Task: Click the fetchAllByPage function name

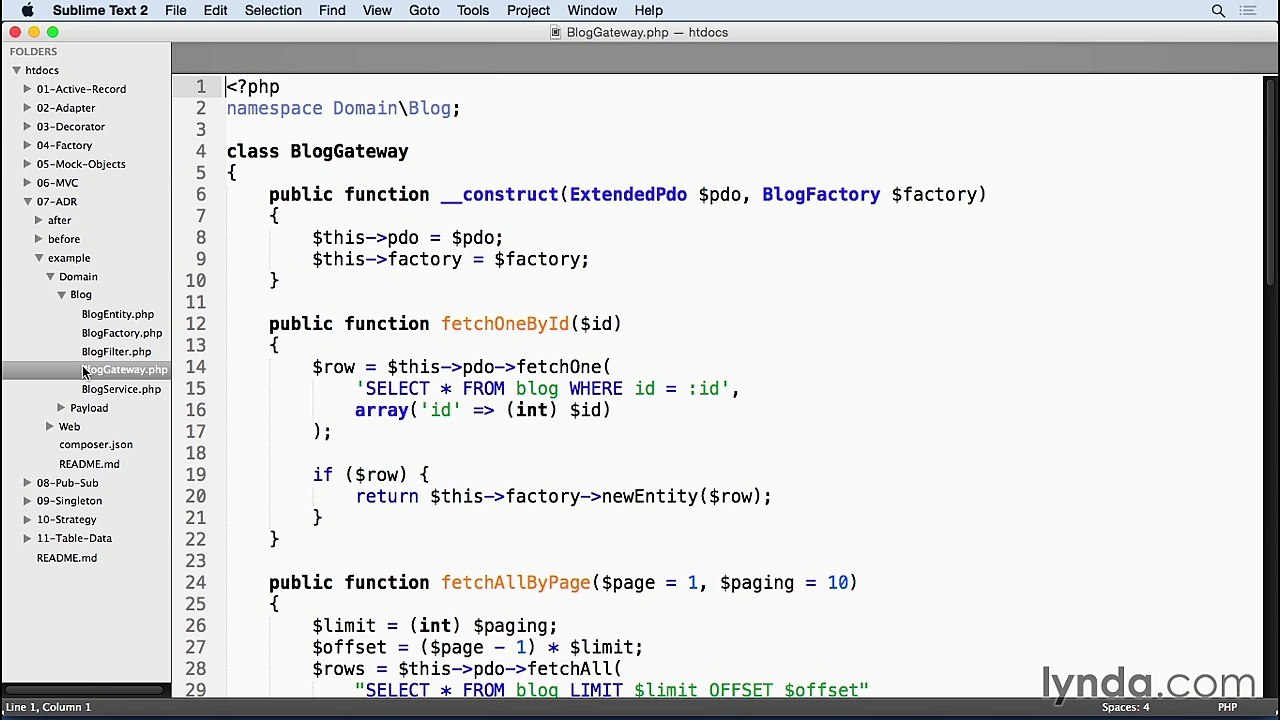Action: (516, 583)
